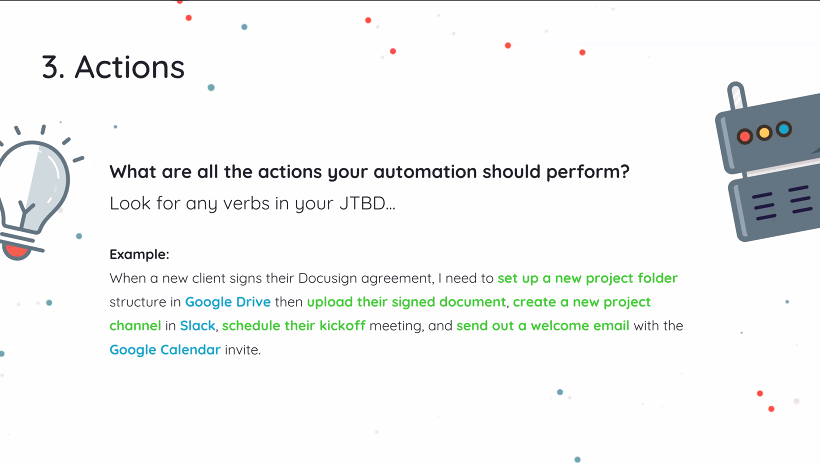Click the "Look for any verbs" subtitle

(x=252, y=203)
